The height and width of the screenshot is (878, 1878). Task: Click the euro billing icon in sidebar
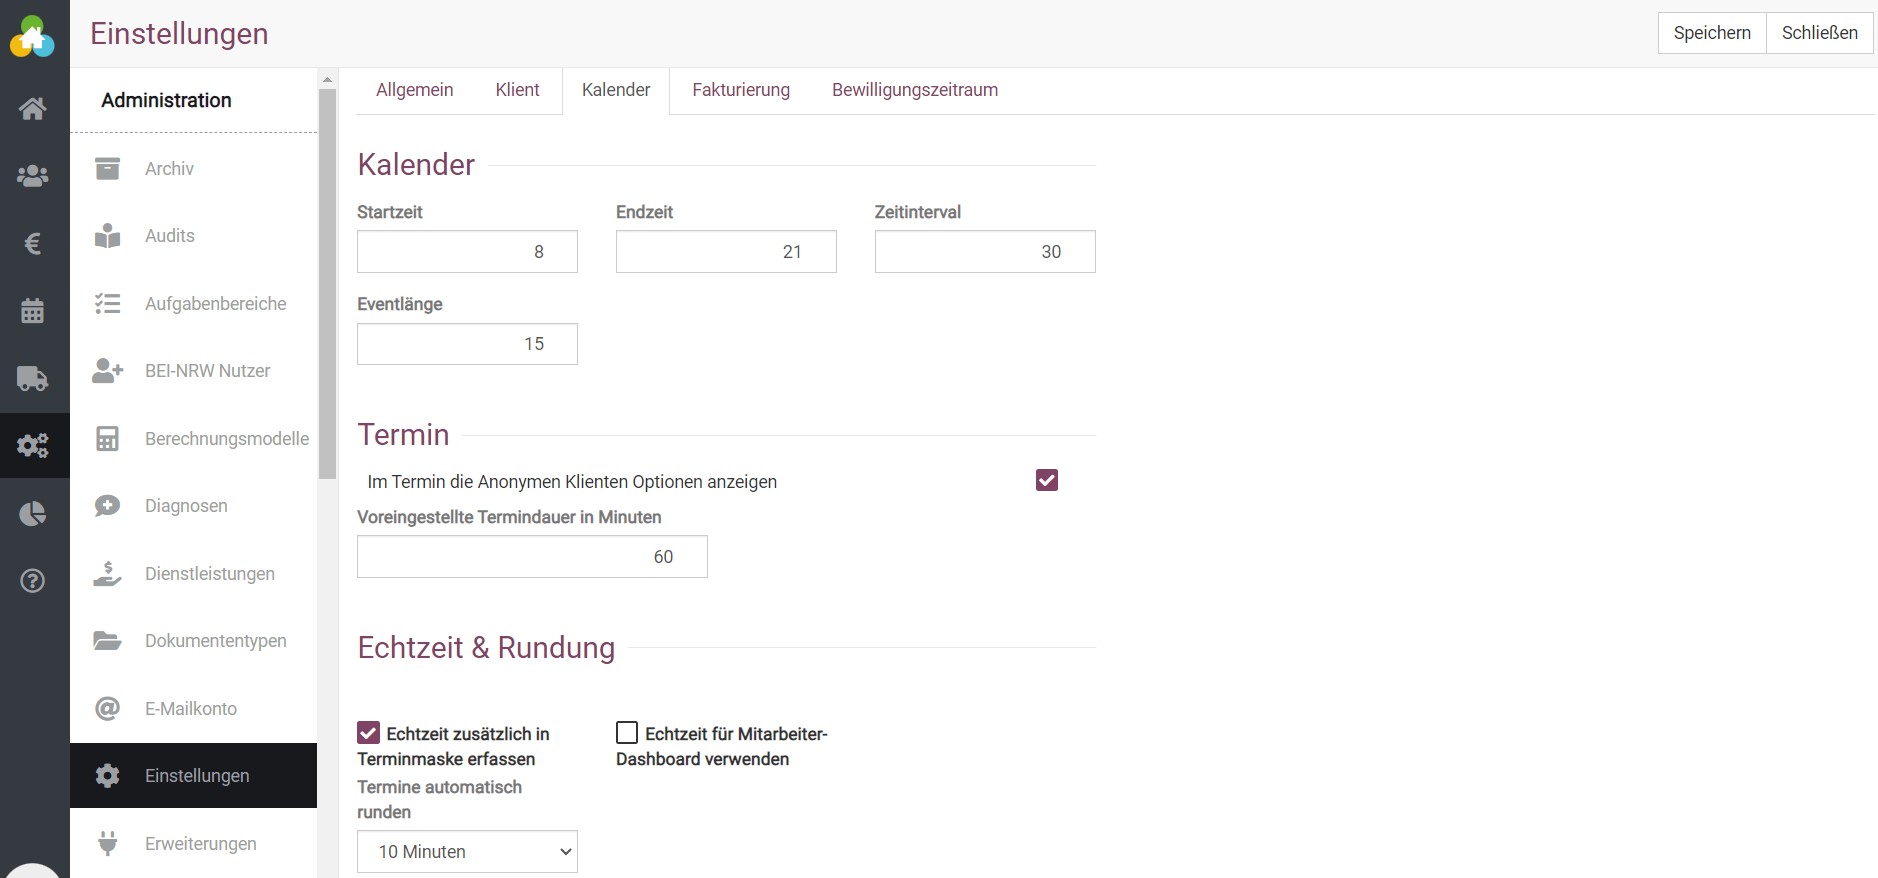coord(33,244)
